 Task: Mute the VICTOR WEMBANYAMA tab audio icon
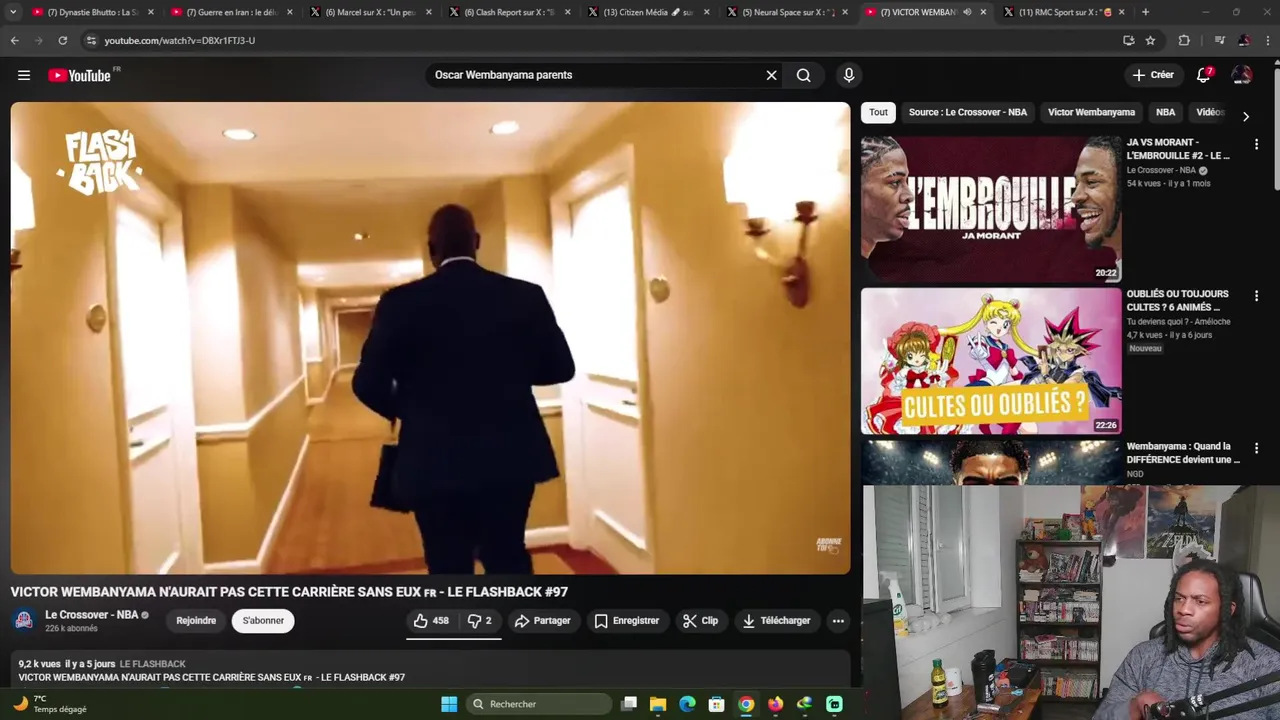(x=967, y=12)
